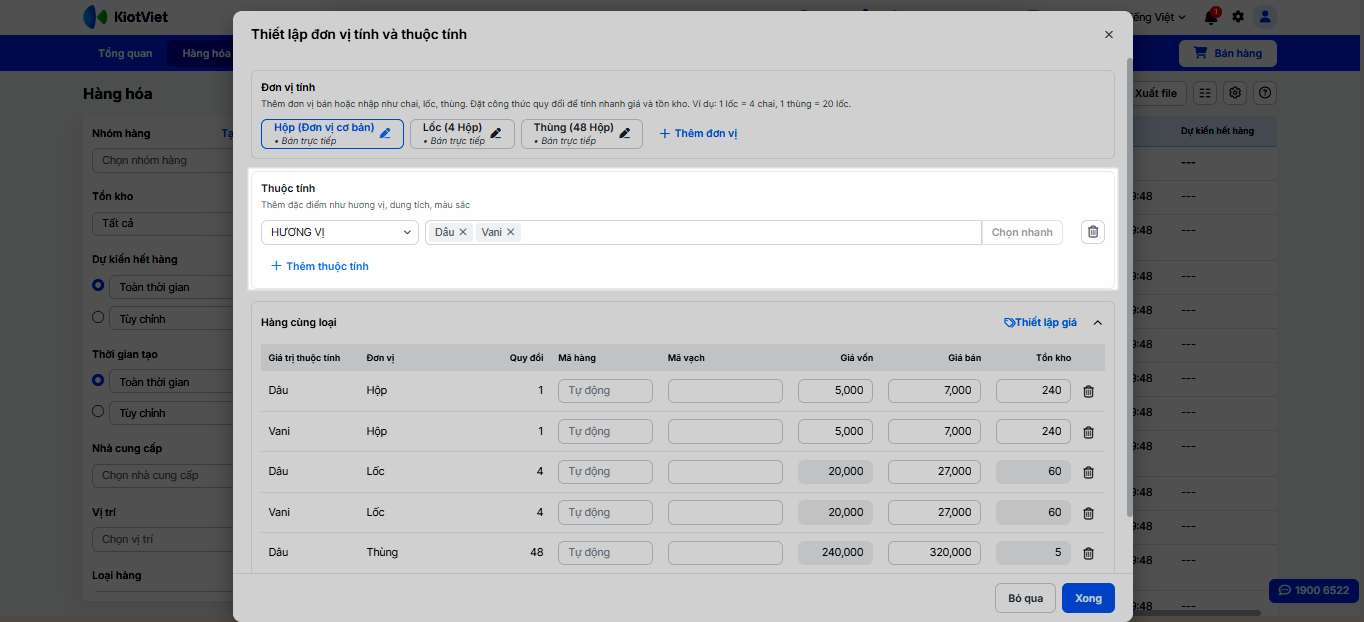Select Tùy chỉnh under Thời gian tạo
Image resolution: width=1364 pixels, height=622 pixels.
[x=98, y=412]
